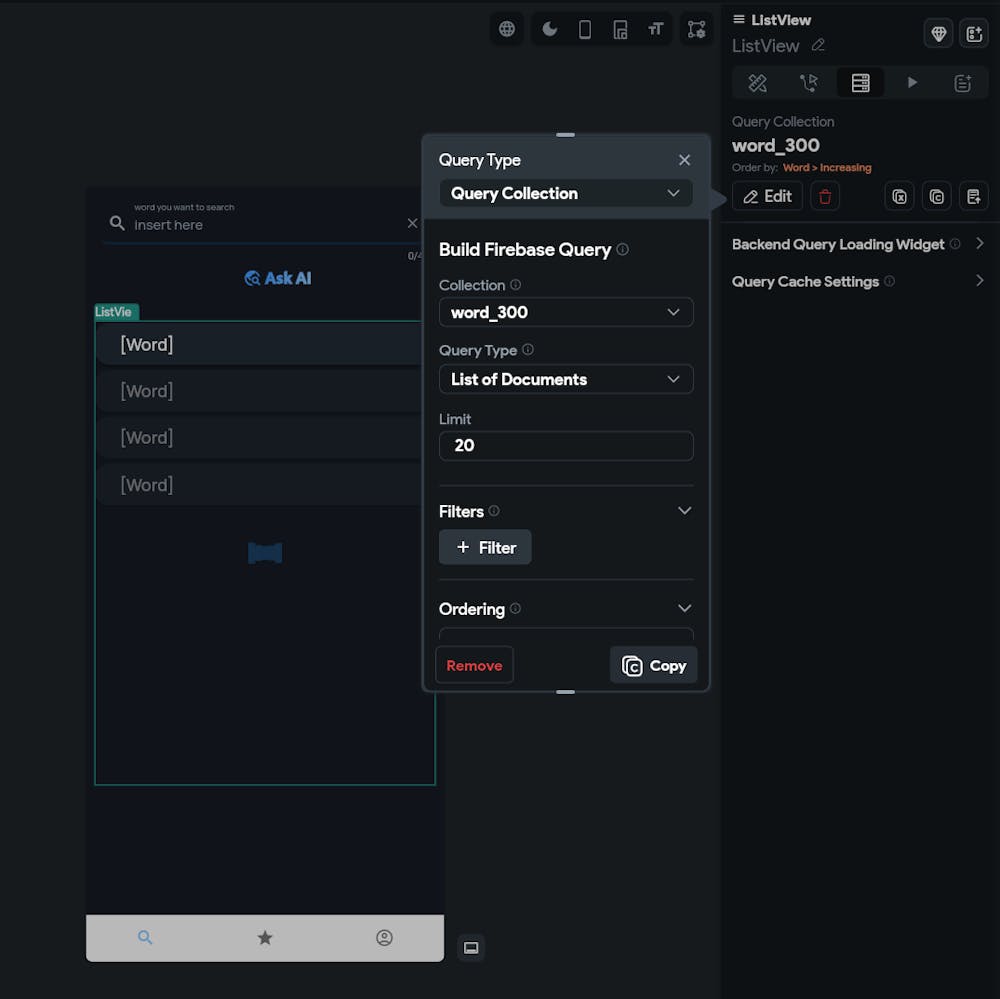This screenshot has width=1000, height=999.
Task: Select the phone device preview icon
Action: pos(585,29)
